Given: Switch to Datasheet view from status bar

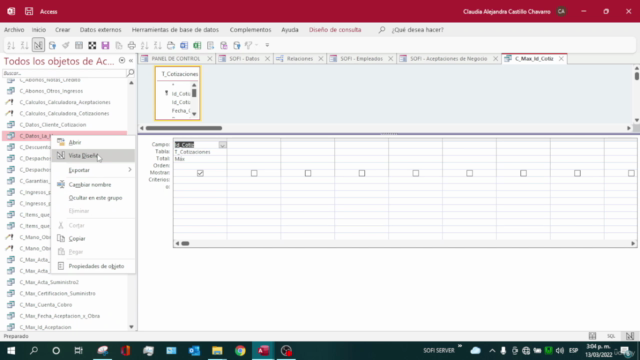Looking at the screenshot, I should (x=592, y=336).
